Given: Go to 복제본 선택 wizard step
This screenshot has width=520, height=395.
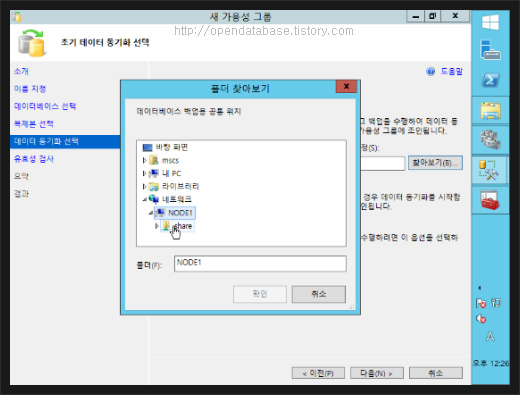Looking at the screenshot, I should (34, 124).
